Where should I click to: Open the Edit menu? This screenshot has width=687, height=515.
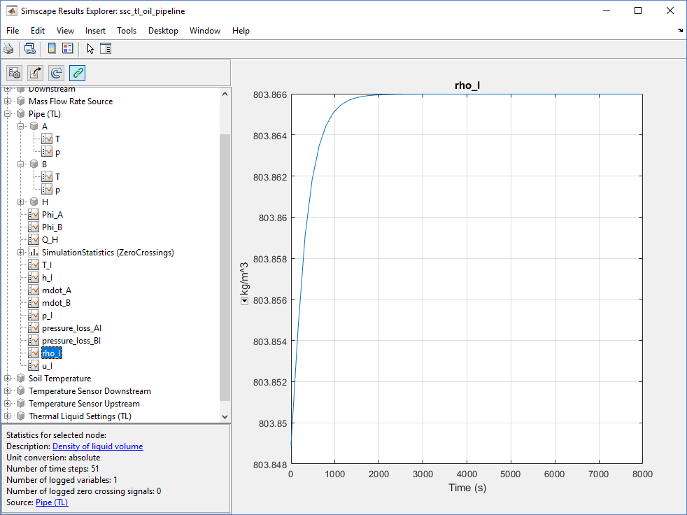pos(38,31)
